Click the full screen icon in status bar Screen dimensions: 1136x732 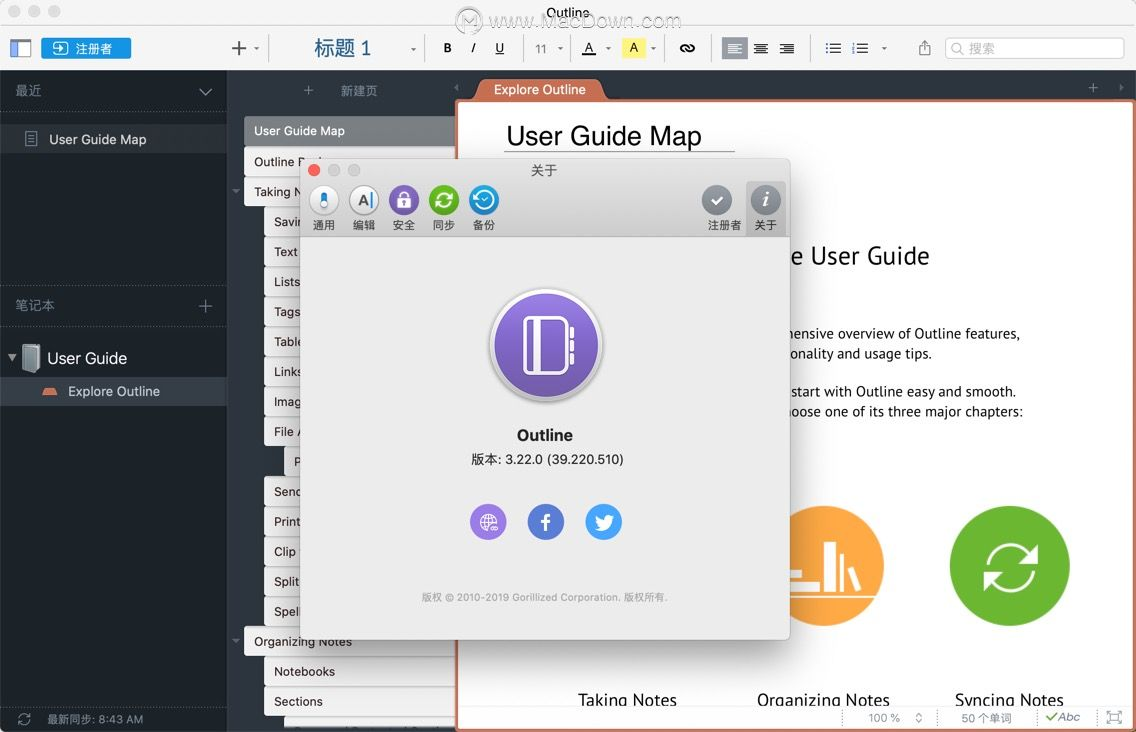pos(1114,717)
